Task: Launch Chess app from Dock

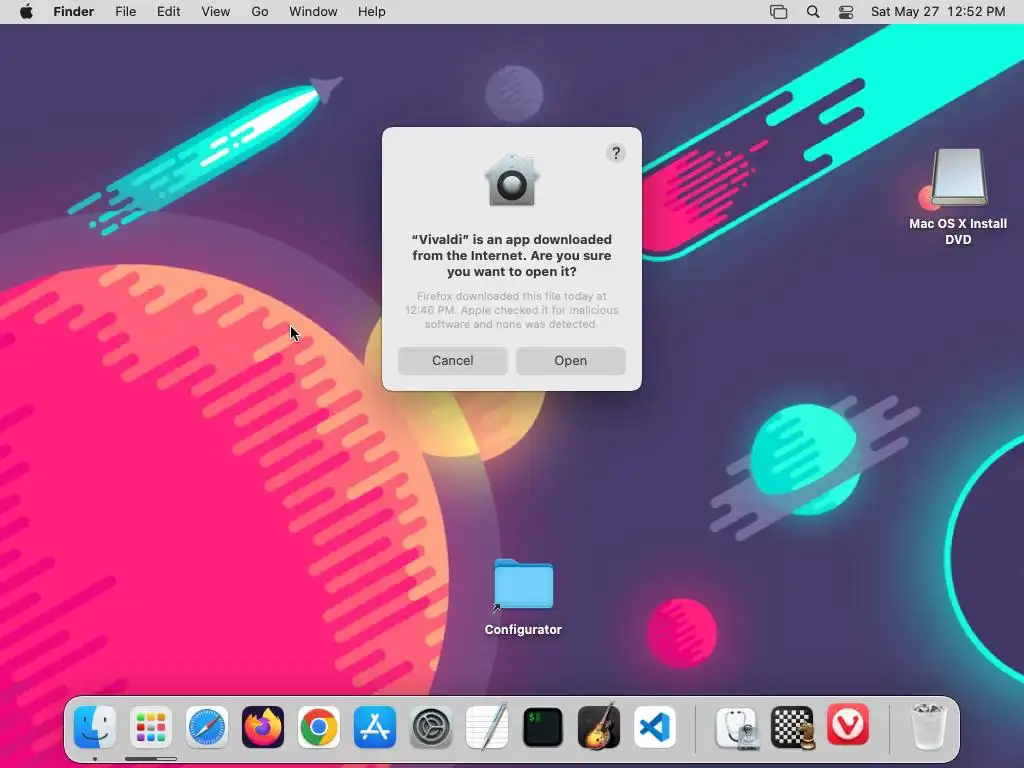Action: click(x=793, y=727)
